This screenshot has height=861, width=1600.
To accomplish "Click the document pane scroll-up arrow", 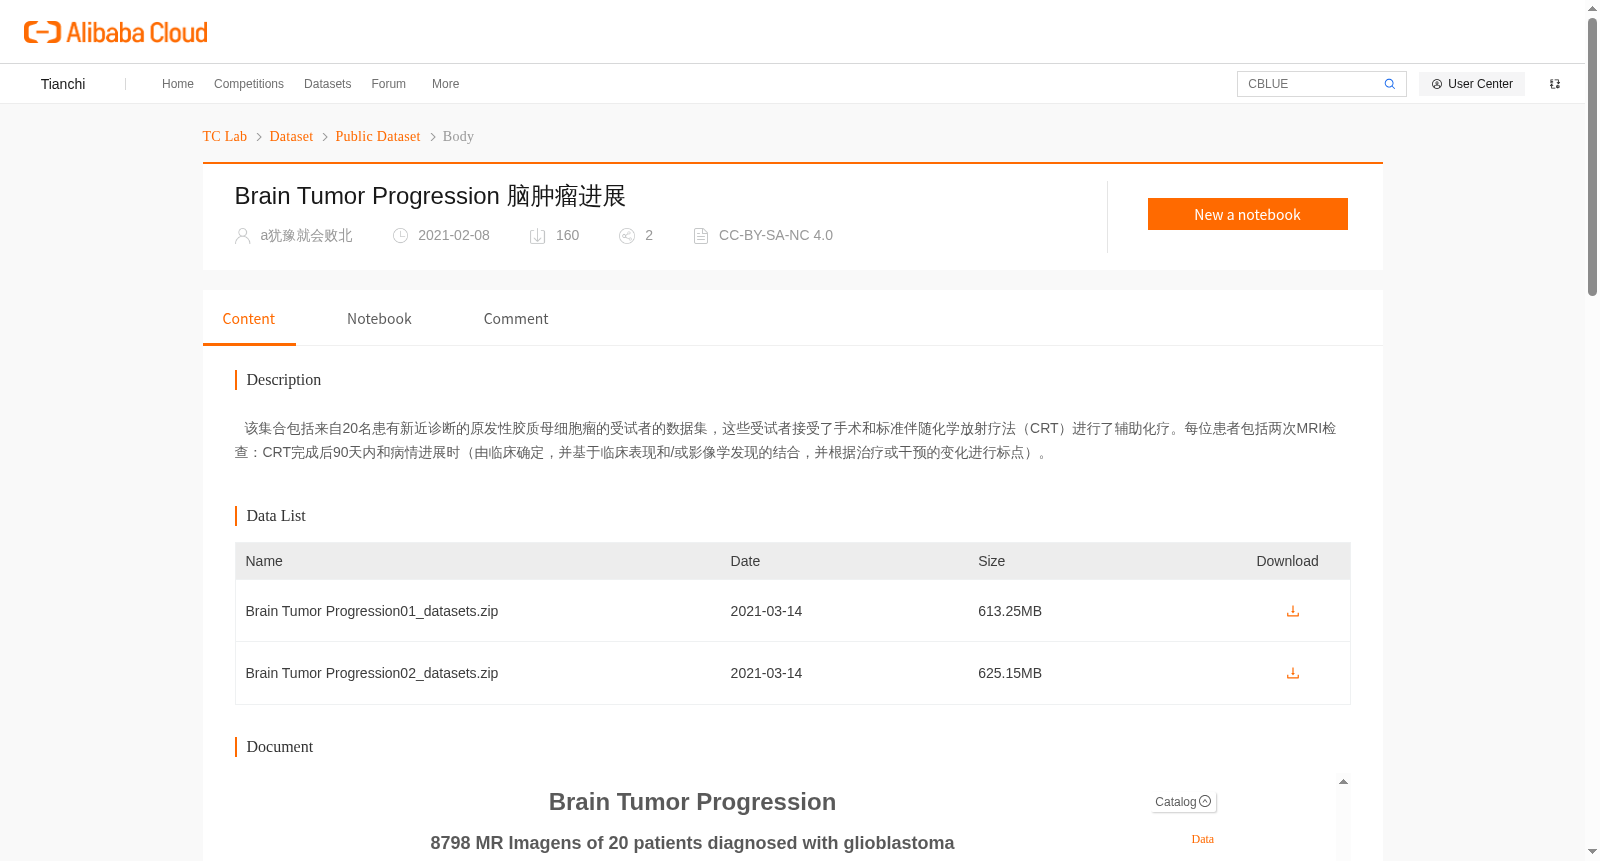I will pos(1343,782).
